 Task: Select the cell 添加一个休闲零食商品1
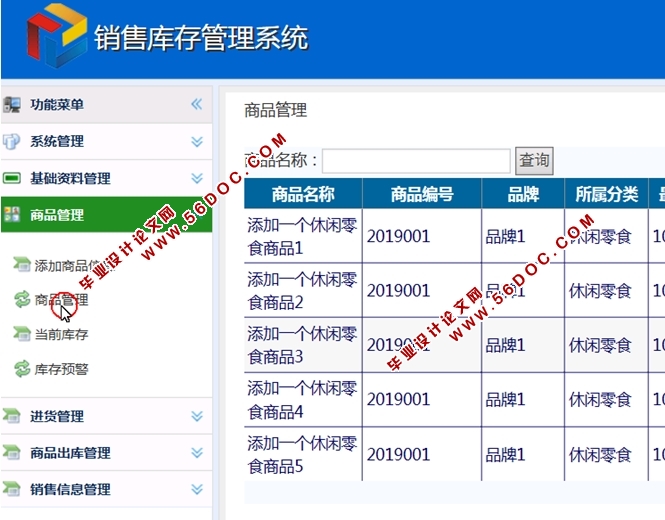[x=302, y=237]
